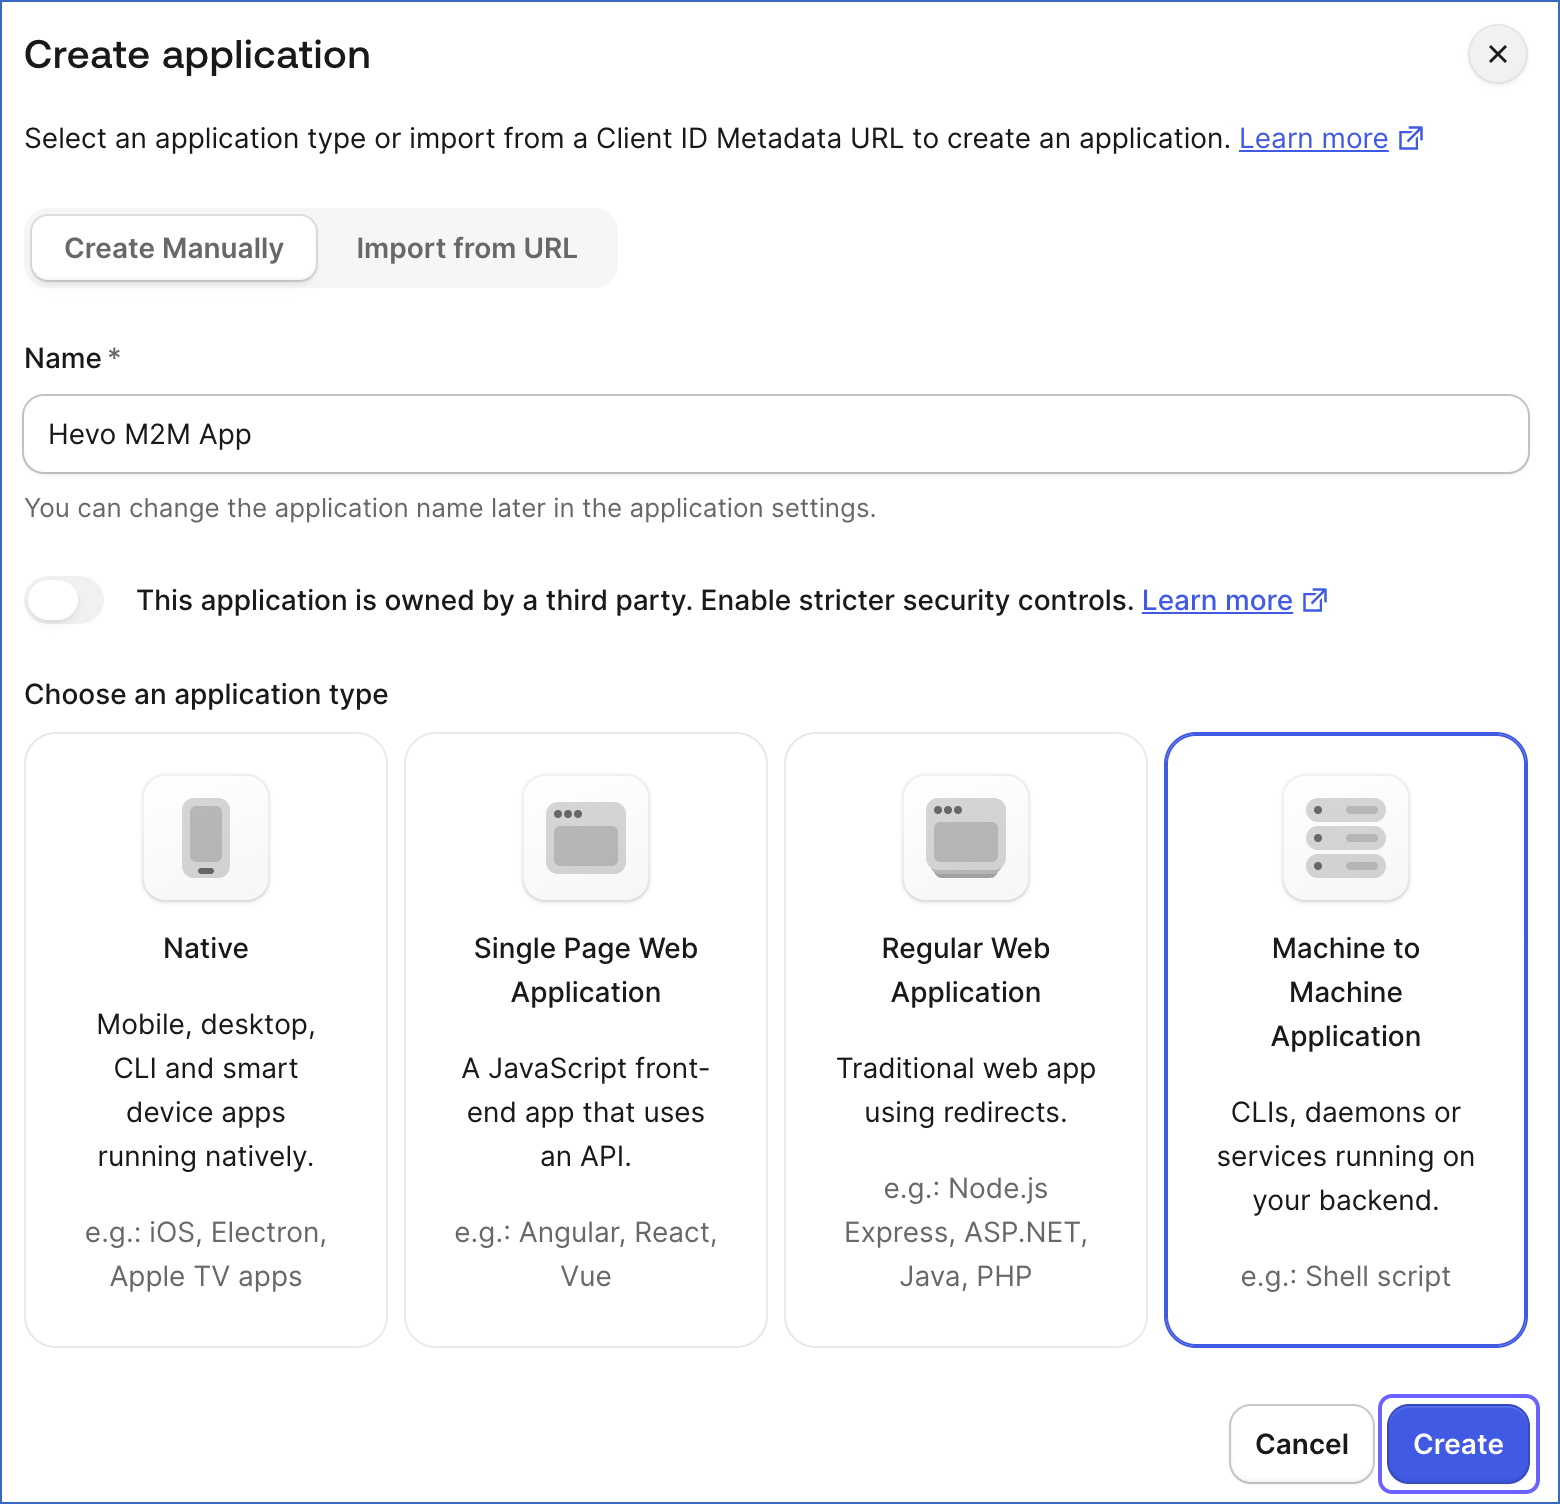The image size is (1560, 1504).
Task: Click the external link icon after security controls Learn more
Action: click(1314, 599)
